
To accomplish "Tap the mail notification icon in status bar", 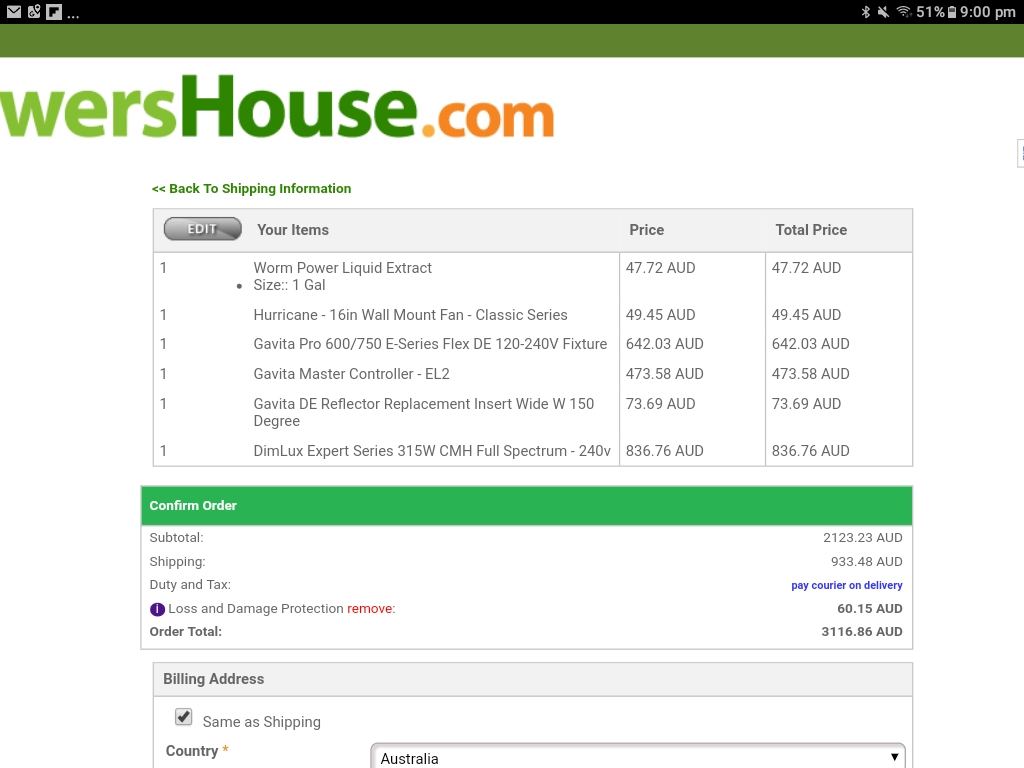I will click(x=14, y=12).
